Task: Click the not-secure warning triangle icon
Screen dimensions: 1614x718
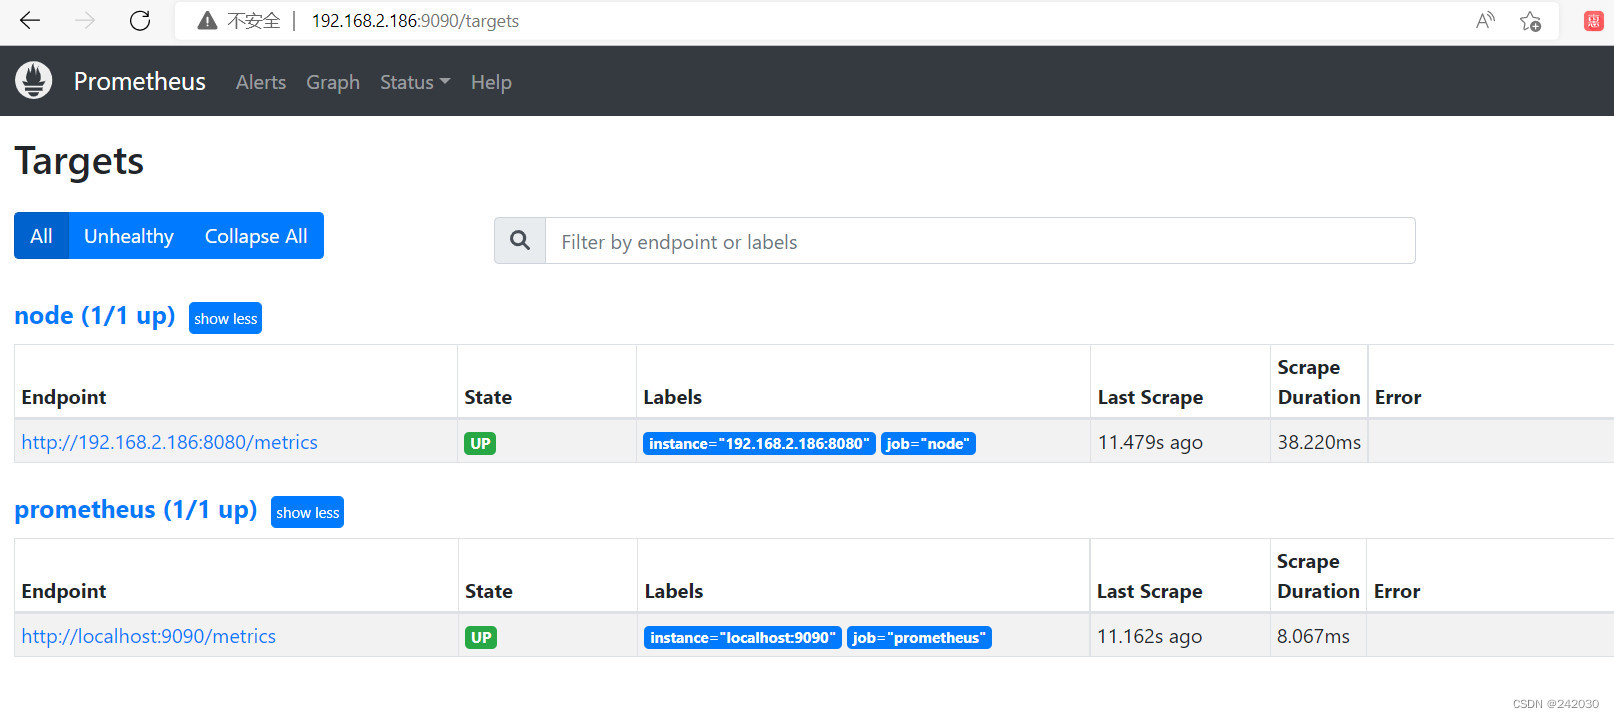Action: 207,21
